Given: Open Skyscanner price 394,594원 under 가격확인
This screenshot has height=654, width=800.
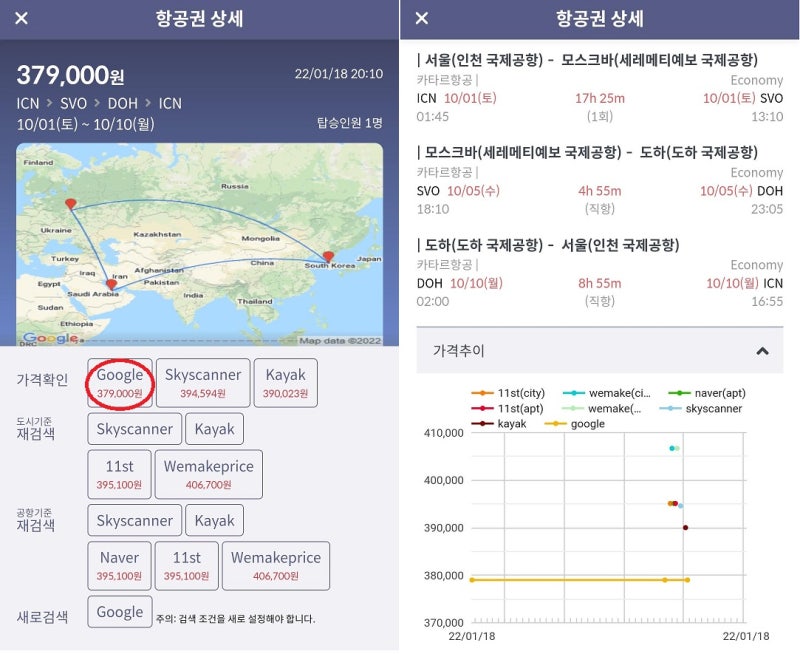Looking at the screenshot, I should pos(202,381).
